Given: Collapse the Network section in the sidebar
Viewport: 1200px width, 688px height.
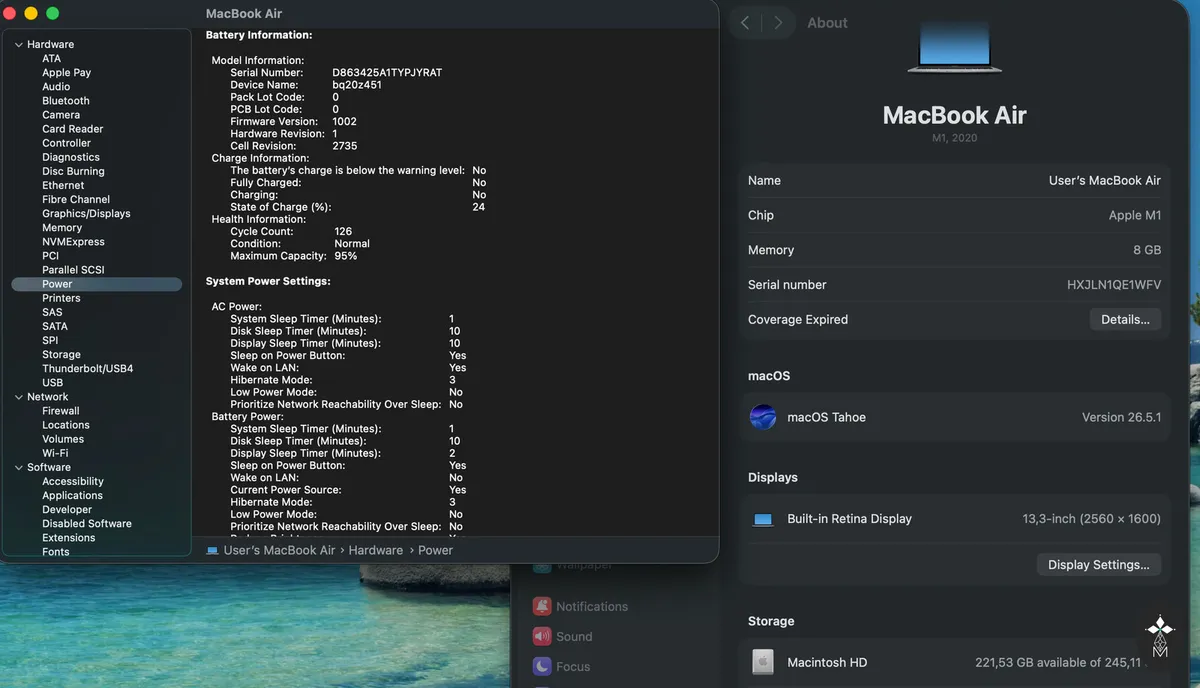Looking at the screenshot, I should tap(18, 397).
